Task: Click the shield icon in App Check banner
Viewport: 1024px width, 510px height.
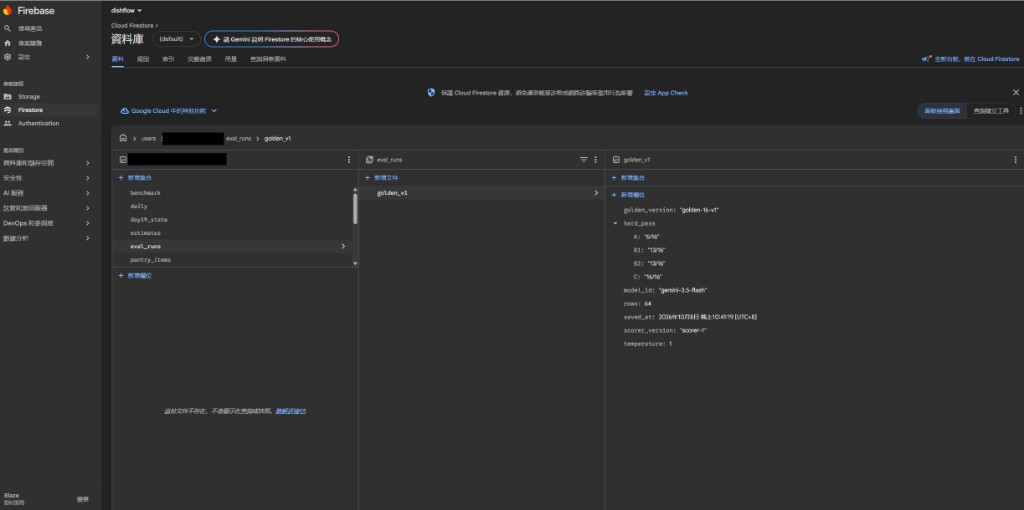Action: coord(431,93)
